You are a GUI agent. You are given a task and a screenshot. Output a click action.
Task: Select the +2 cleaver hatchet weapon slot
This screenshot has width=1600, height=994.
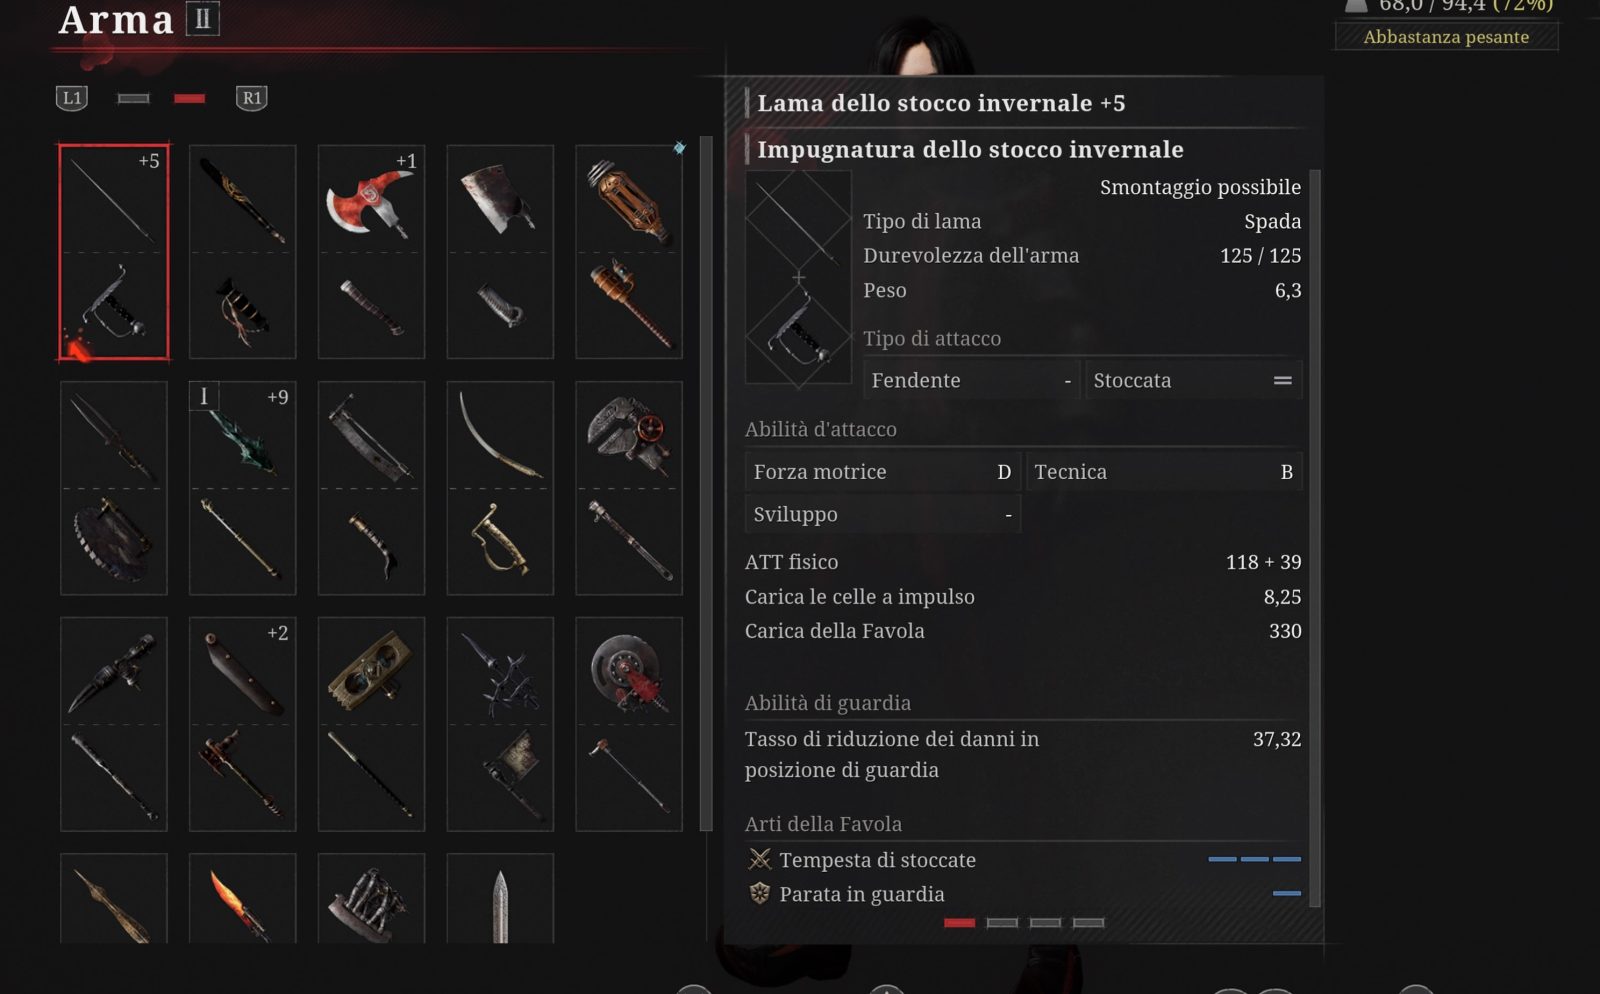(x=243, y=724)
